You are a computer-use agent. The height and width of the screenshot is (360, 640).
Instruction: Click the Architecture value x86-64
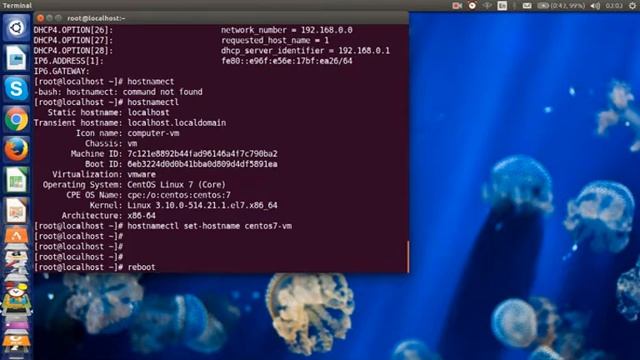(x=141, y=215)
